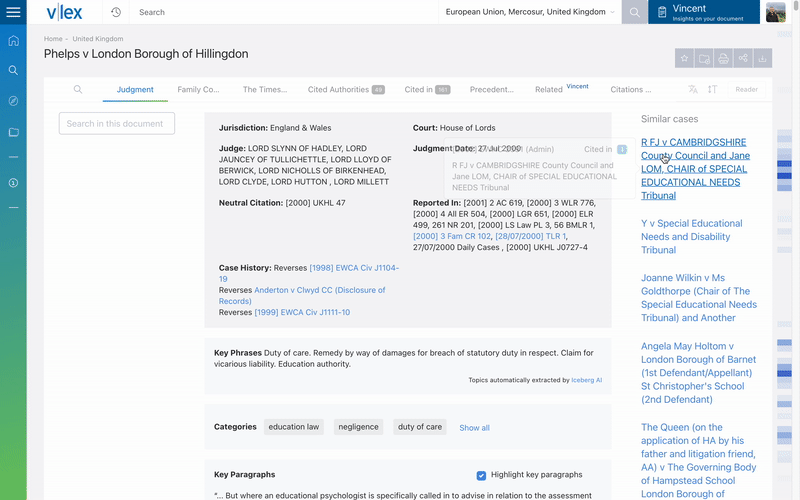Focus the top Search field
Screen dimensions: 800x500
click(x=286, y=12)
